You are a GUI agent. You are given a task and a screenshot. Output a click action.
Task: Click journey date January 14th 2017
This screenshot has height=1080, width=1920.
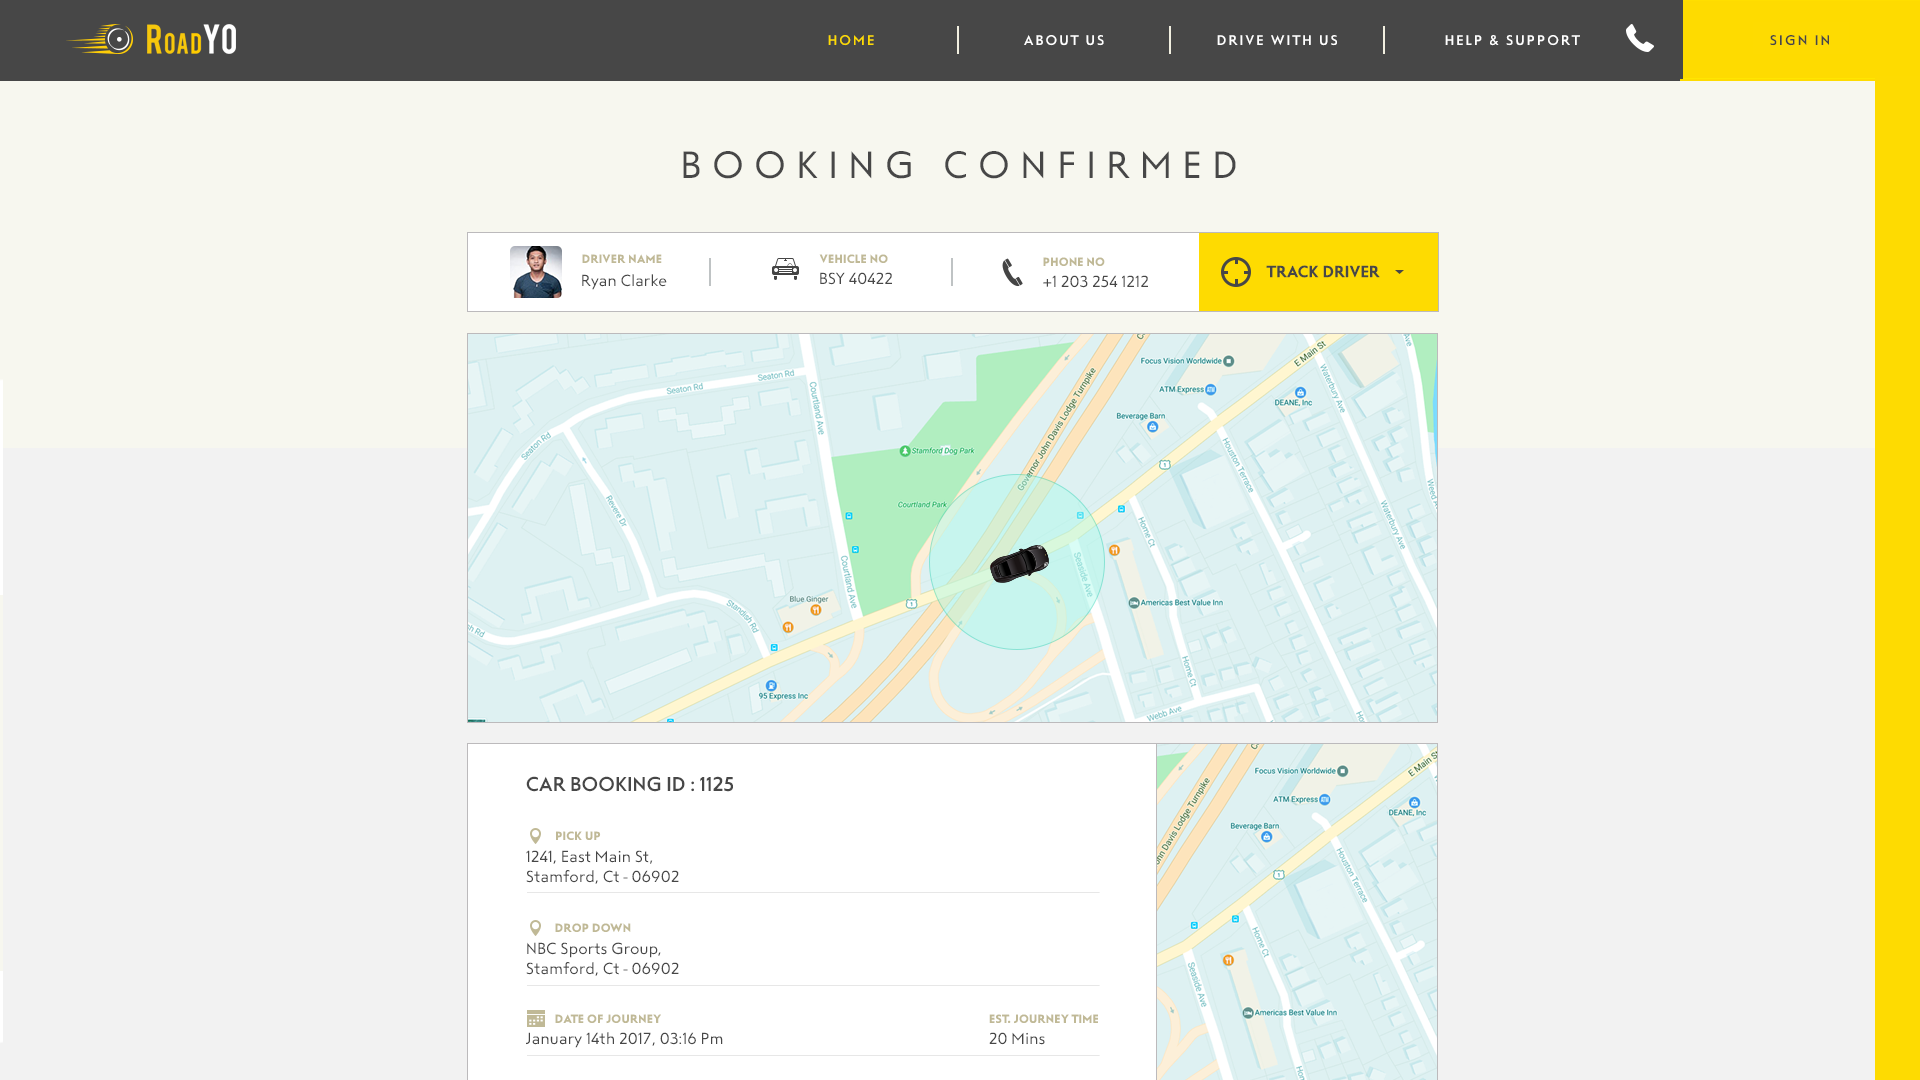coord(624,1038)
